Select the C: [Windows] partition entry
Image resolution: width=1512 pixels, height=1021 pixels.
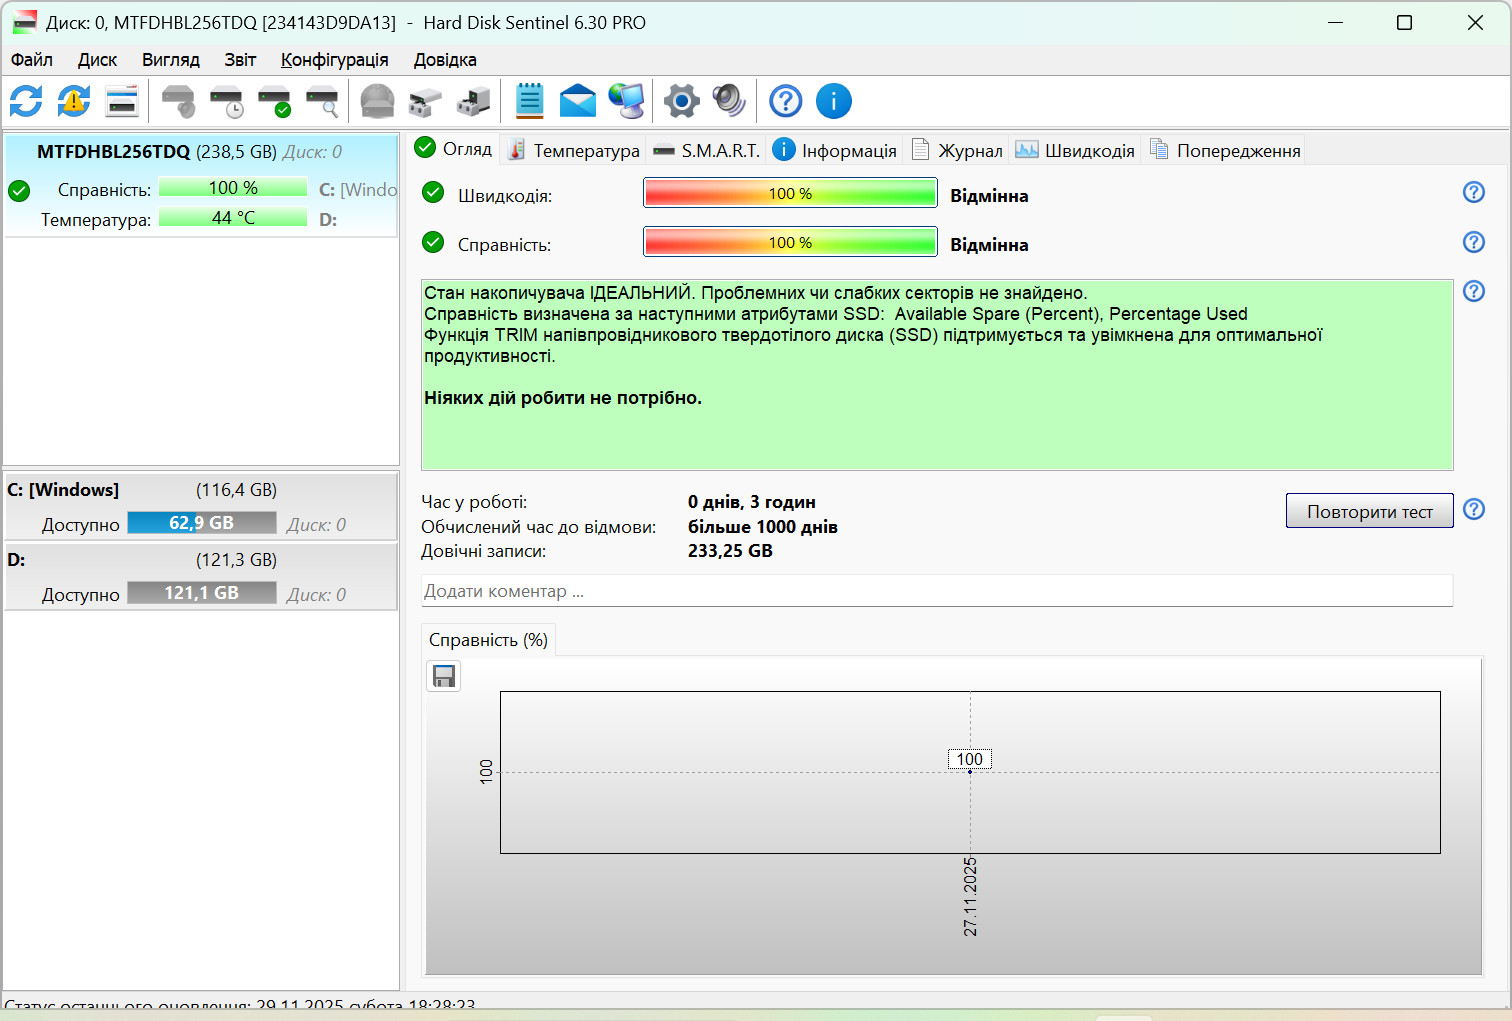pos(201,506)
